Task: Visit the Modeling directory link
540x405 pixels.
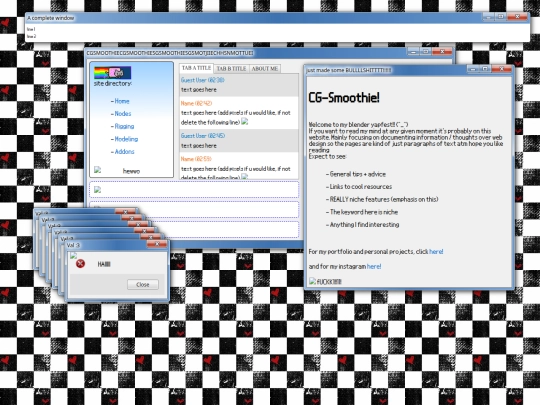Action: [126, 139]
